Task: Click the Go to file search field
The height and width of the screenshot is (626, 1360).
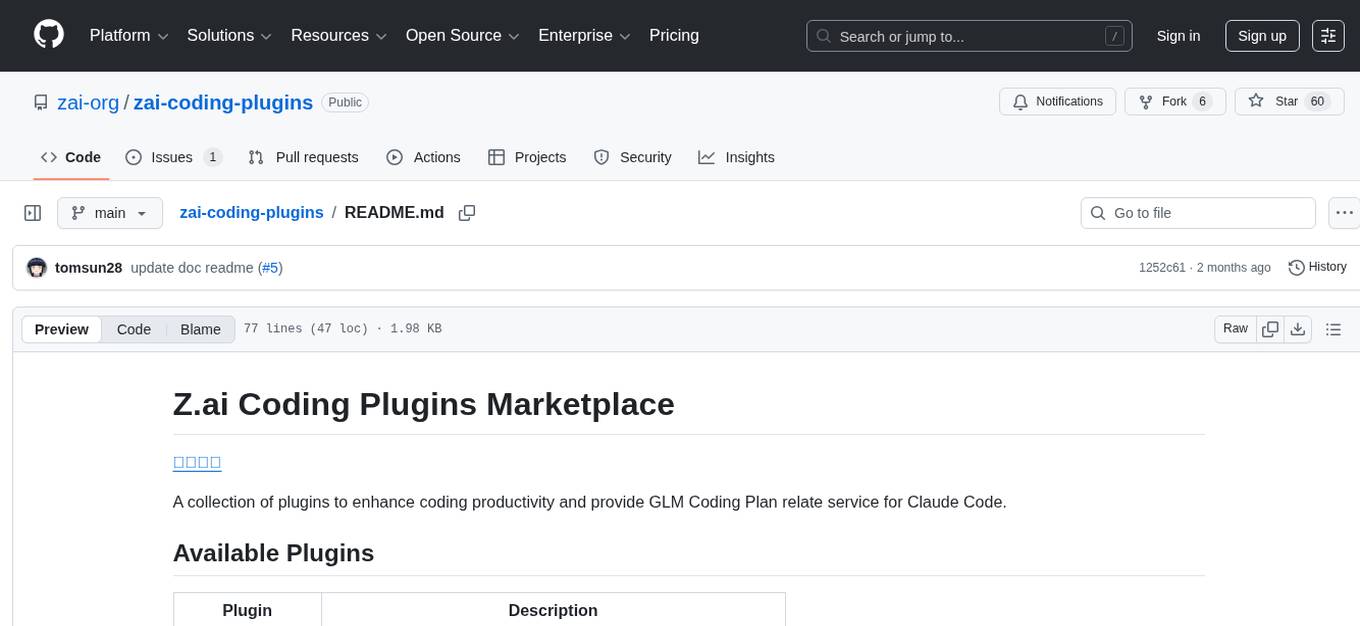Action: 1197,212
